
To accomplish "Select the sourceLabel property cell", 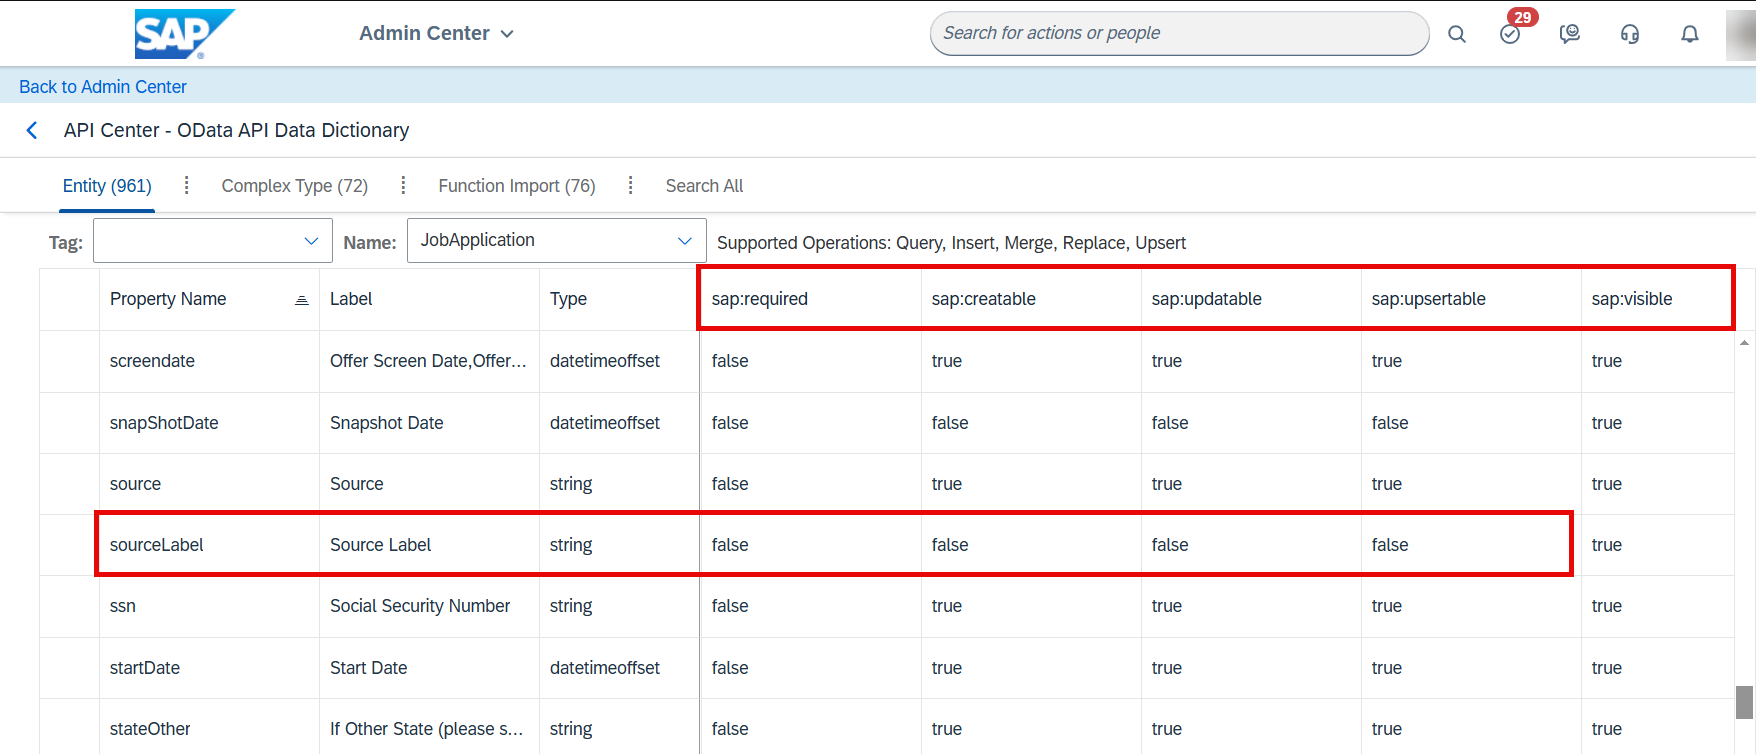I will pyautogui.click(x=209, y=545).
